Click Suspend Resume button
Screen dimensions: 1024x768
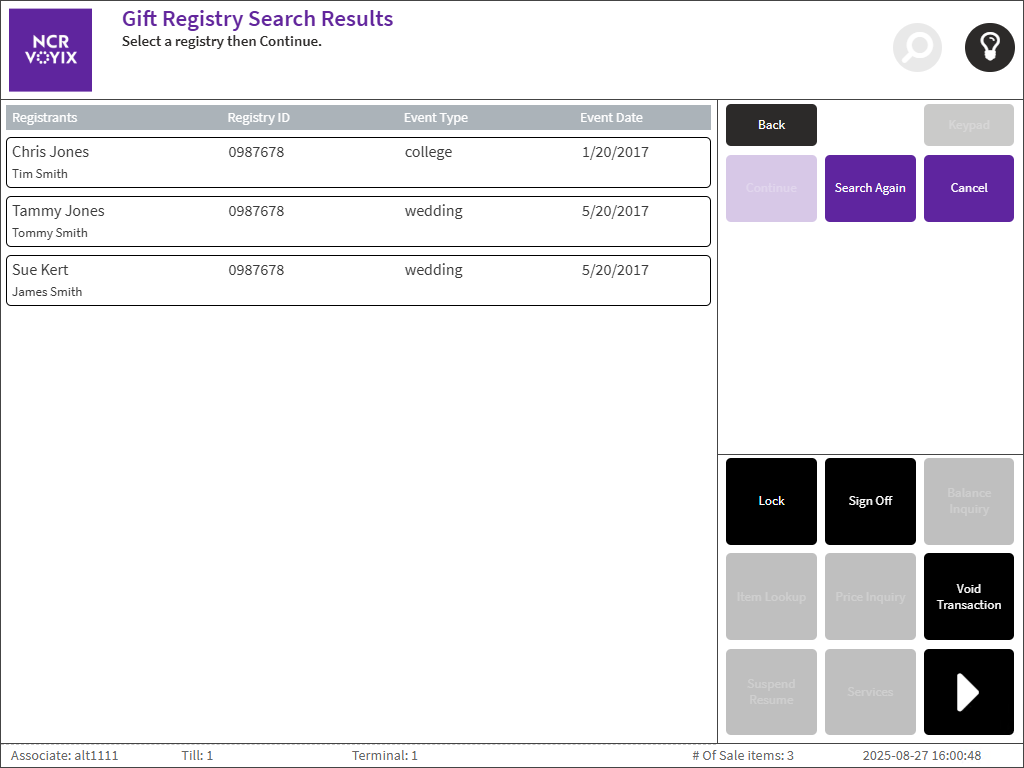tap(771, 692)
